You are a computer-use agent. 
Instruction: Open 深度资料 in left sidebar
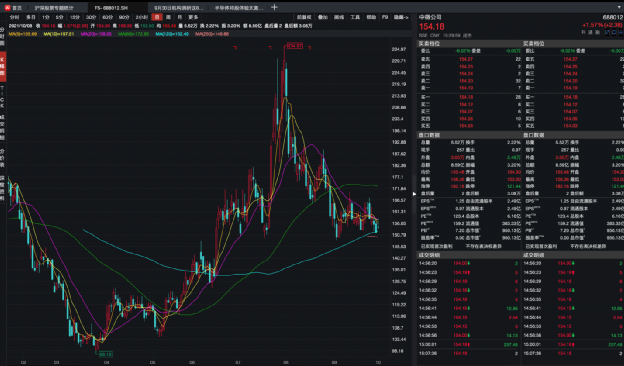(2, 189)
